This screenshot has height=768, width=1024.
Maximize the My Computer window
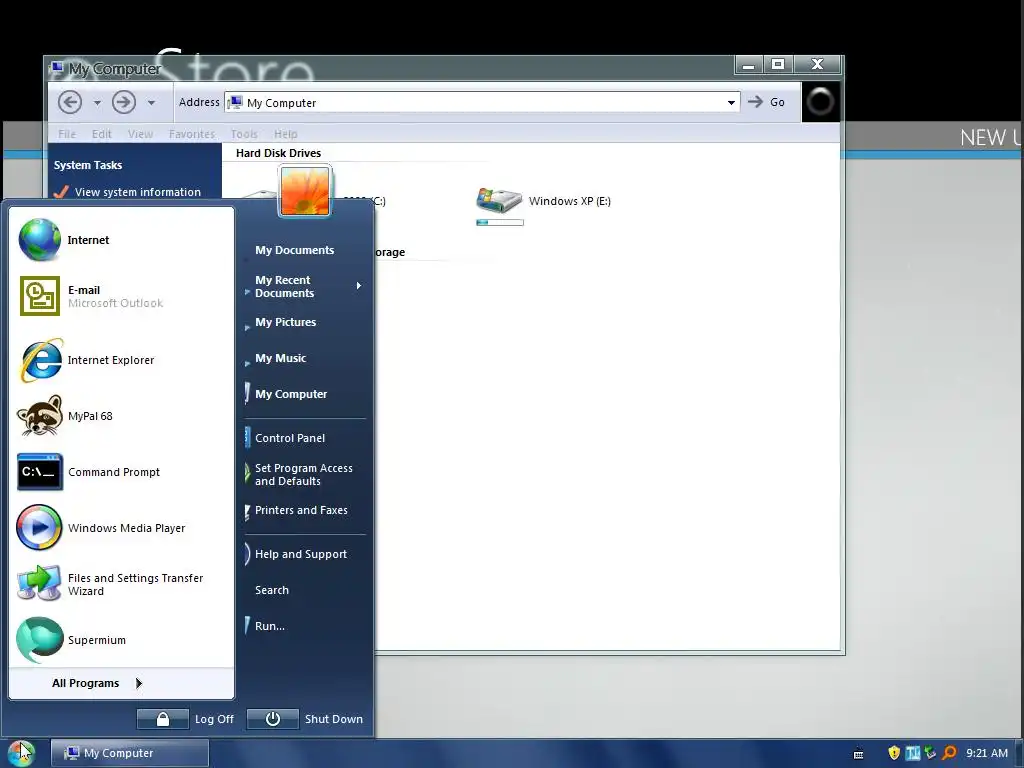(778, 65)
